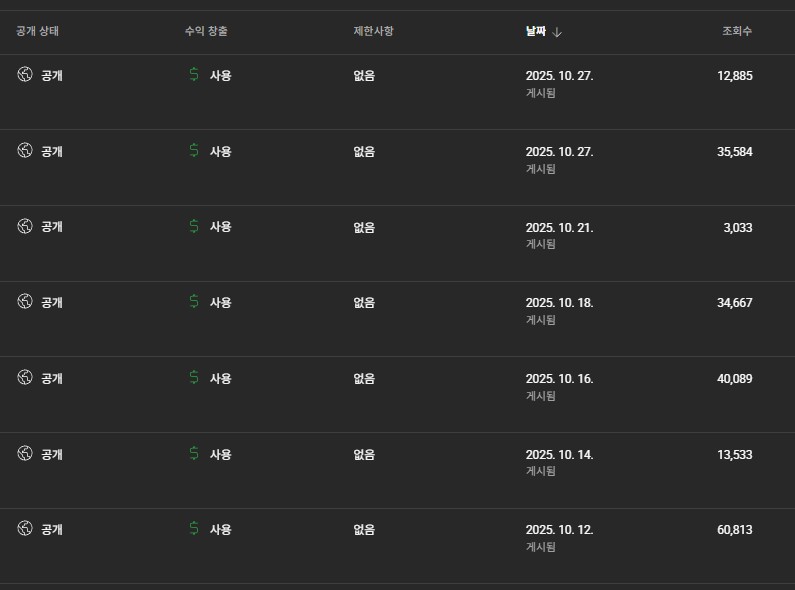Viewport: 795px width, 590px height.
Task: Click 사용 monetization in 12,885 views row
Action: [x=220, y=75]
